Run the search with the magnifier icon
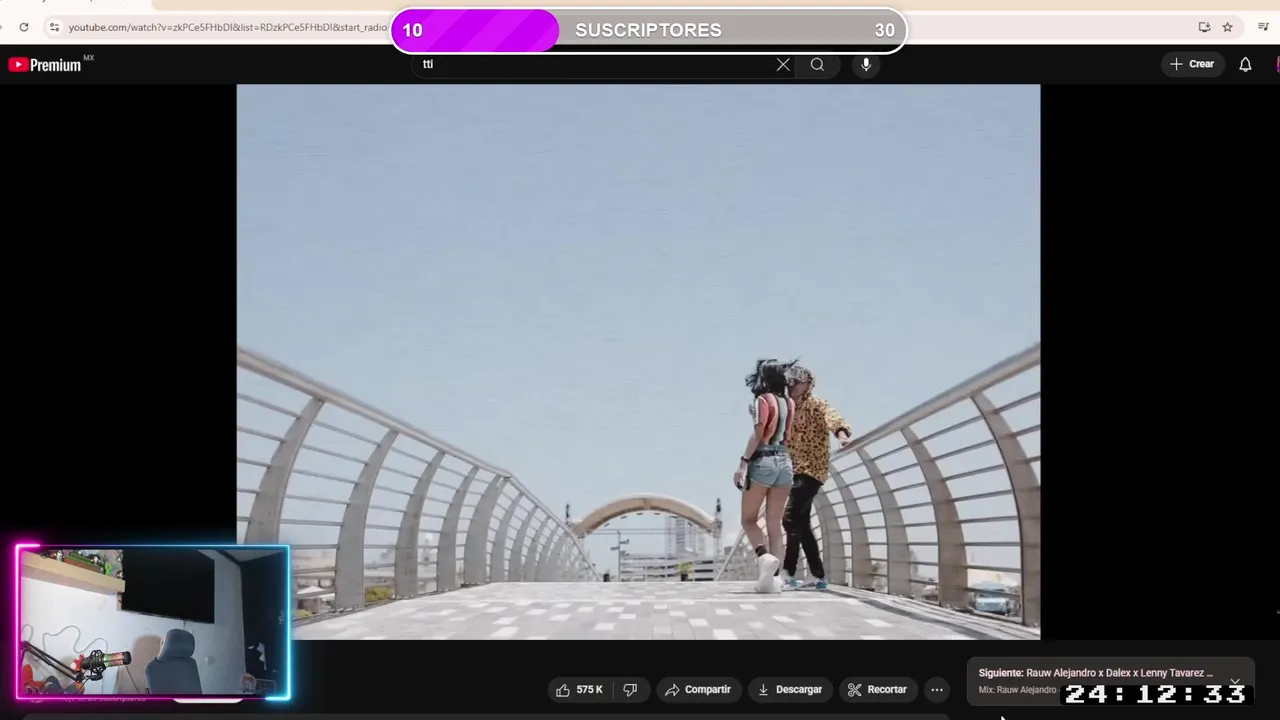Viewport: 1280px width, 720px height. 817,64
